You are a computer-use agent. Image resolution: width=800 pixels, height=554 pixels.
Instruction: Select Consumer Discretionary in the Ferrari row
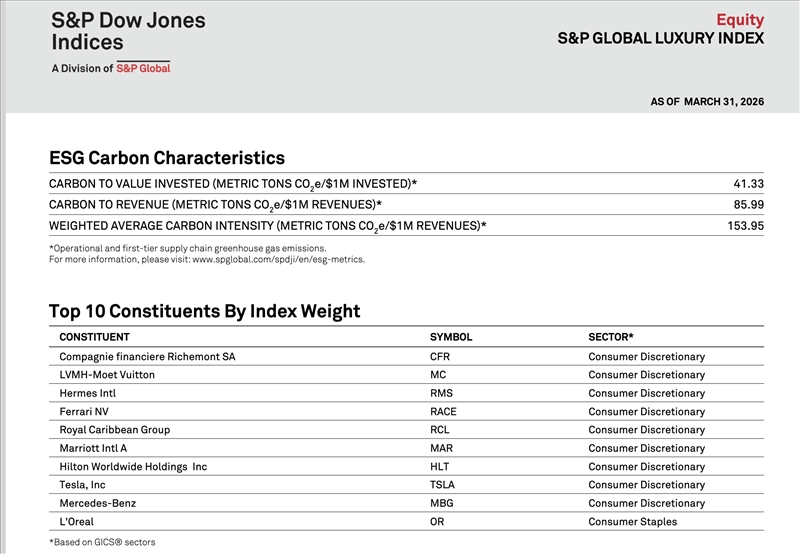[646, 412]
